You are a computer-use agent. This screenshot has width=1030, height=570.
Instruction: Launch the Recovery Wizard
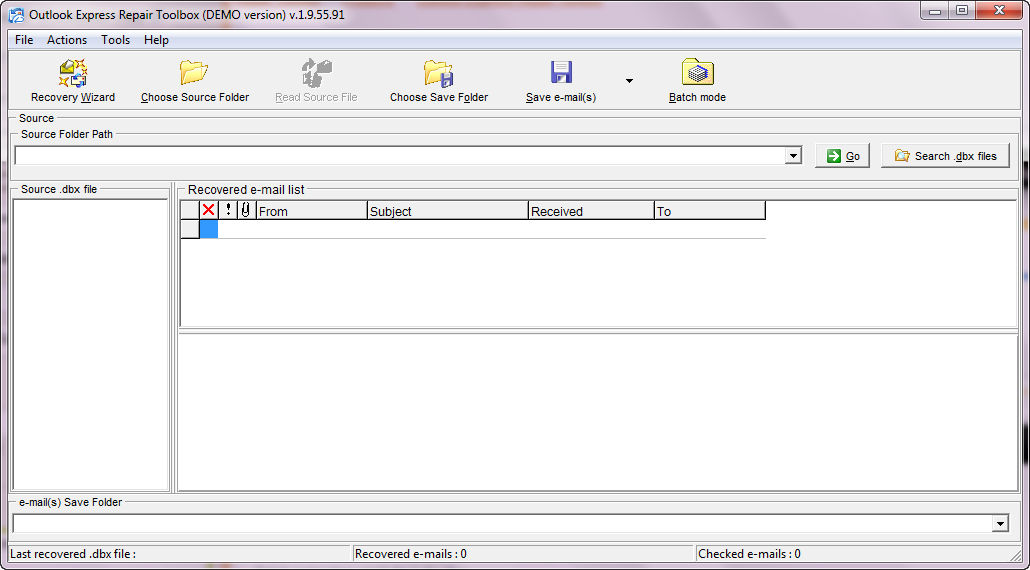tap(73, 81)
